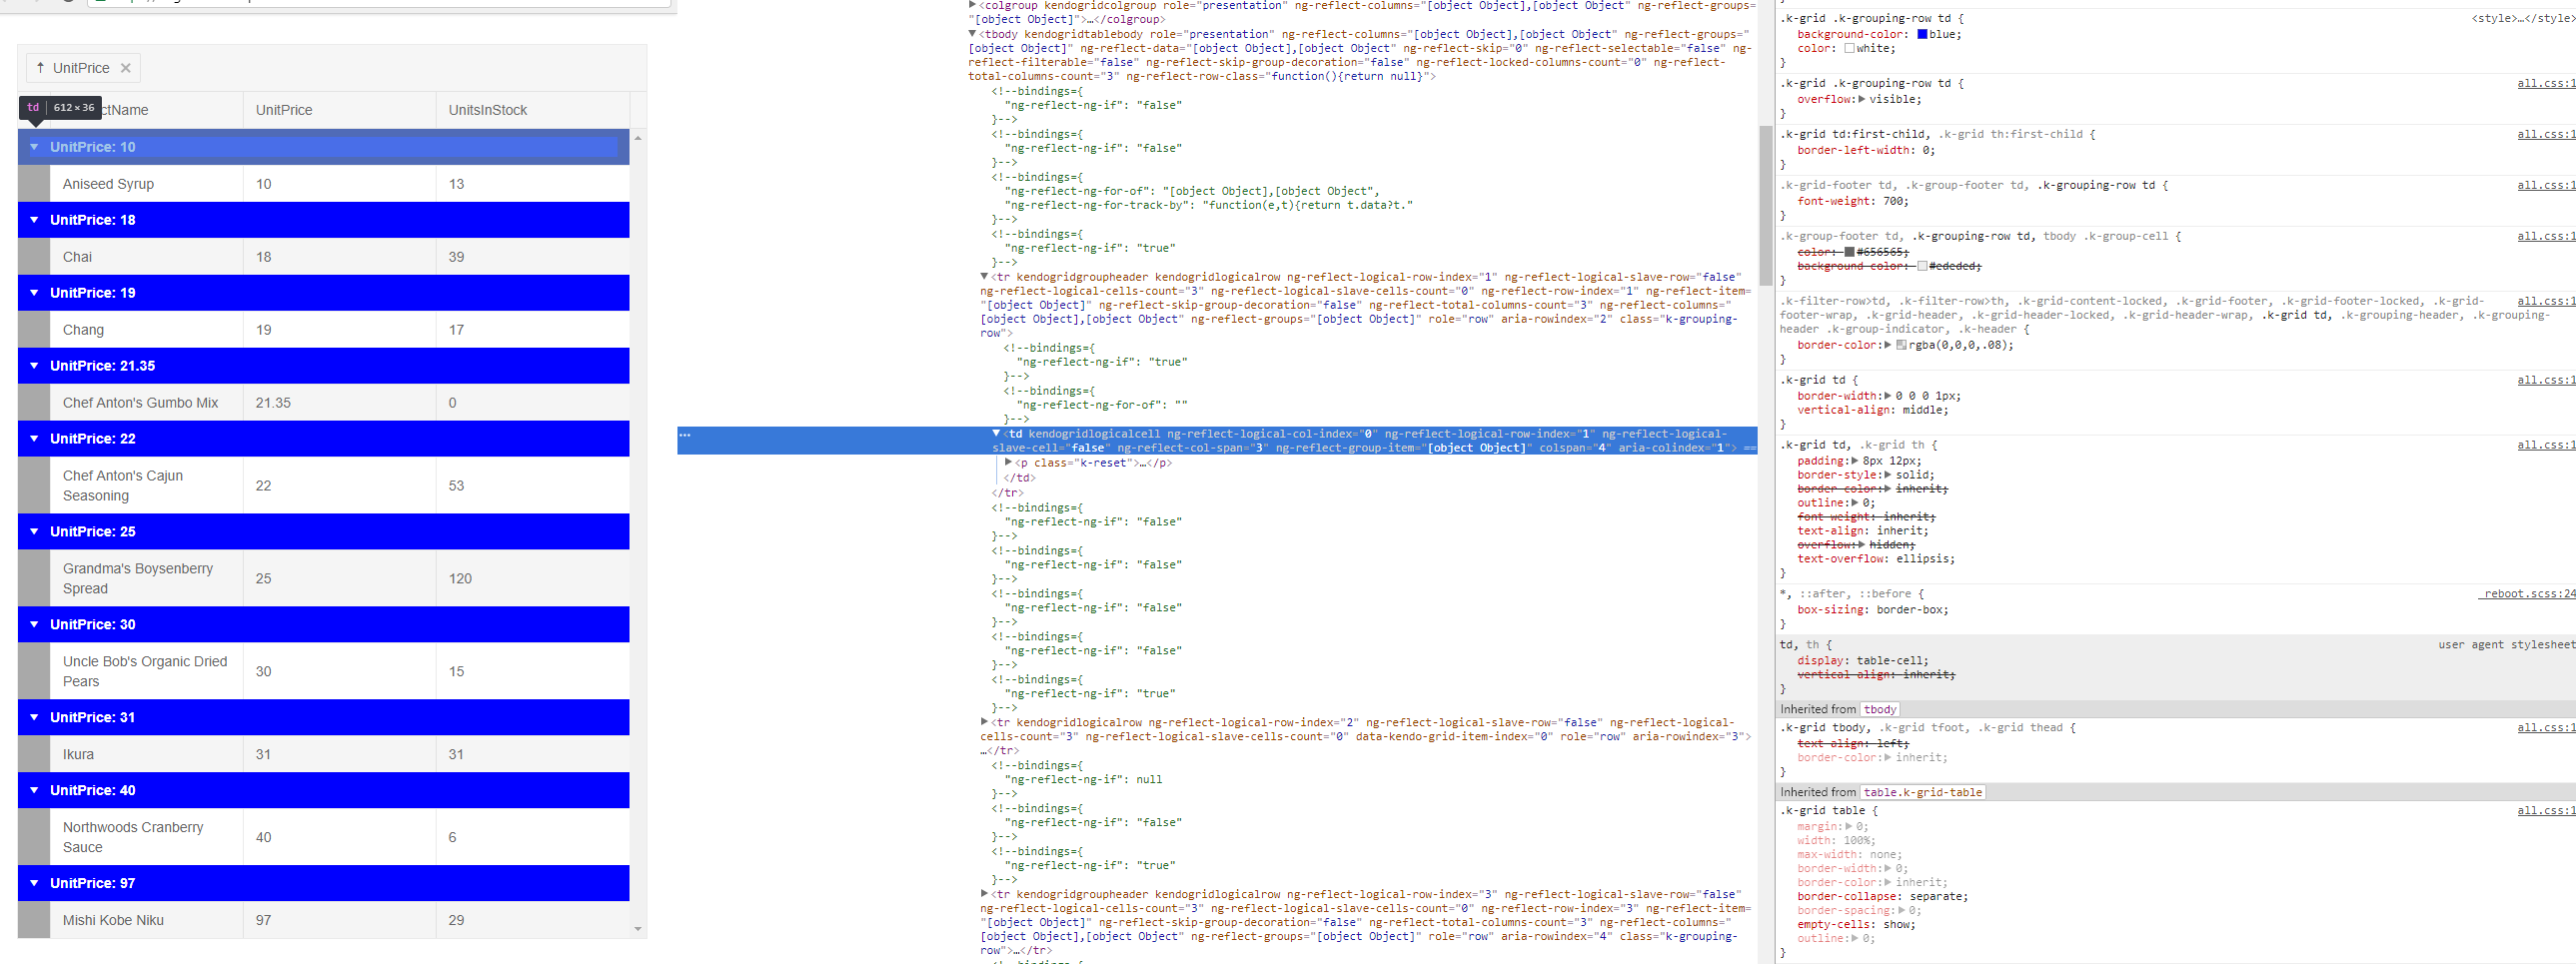The width and height of the screenshot is (2576, 964).
Task: Select the Aniseed Syrup cell
Action: (x=146, y=184)
